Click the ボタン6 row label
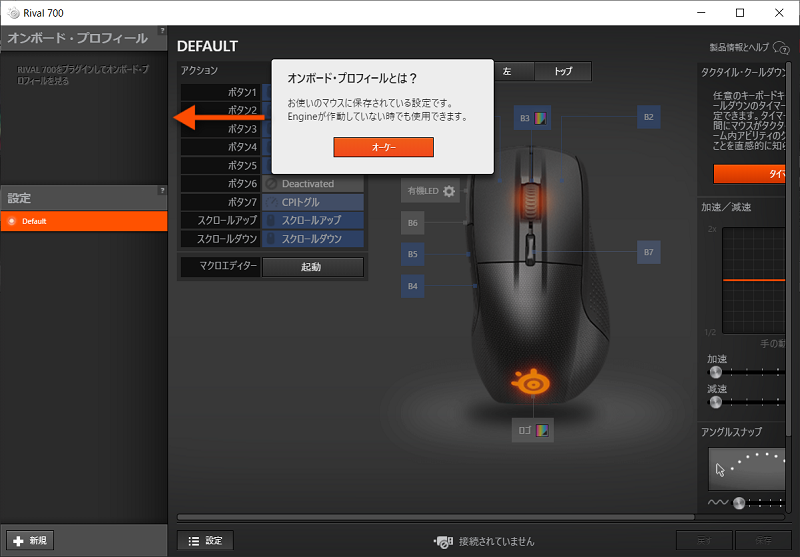 tap(220, 184)
